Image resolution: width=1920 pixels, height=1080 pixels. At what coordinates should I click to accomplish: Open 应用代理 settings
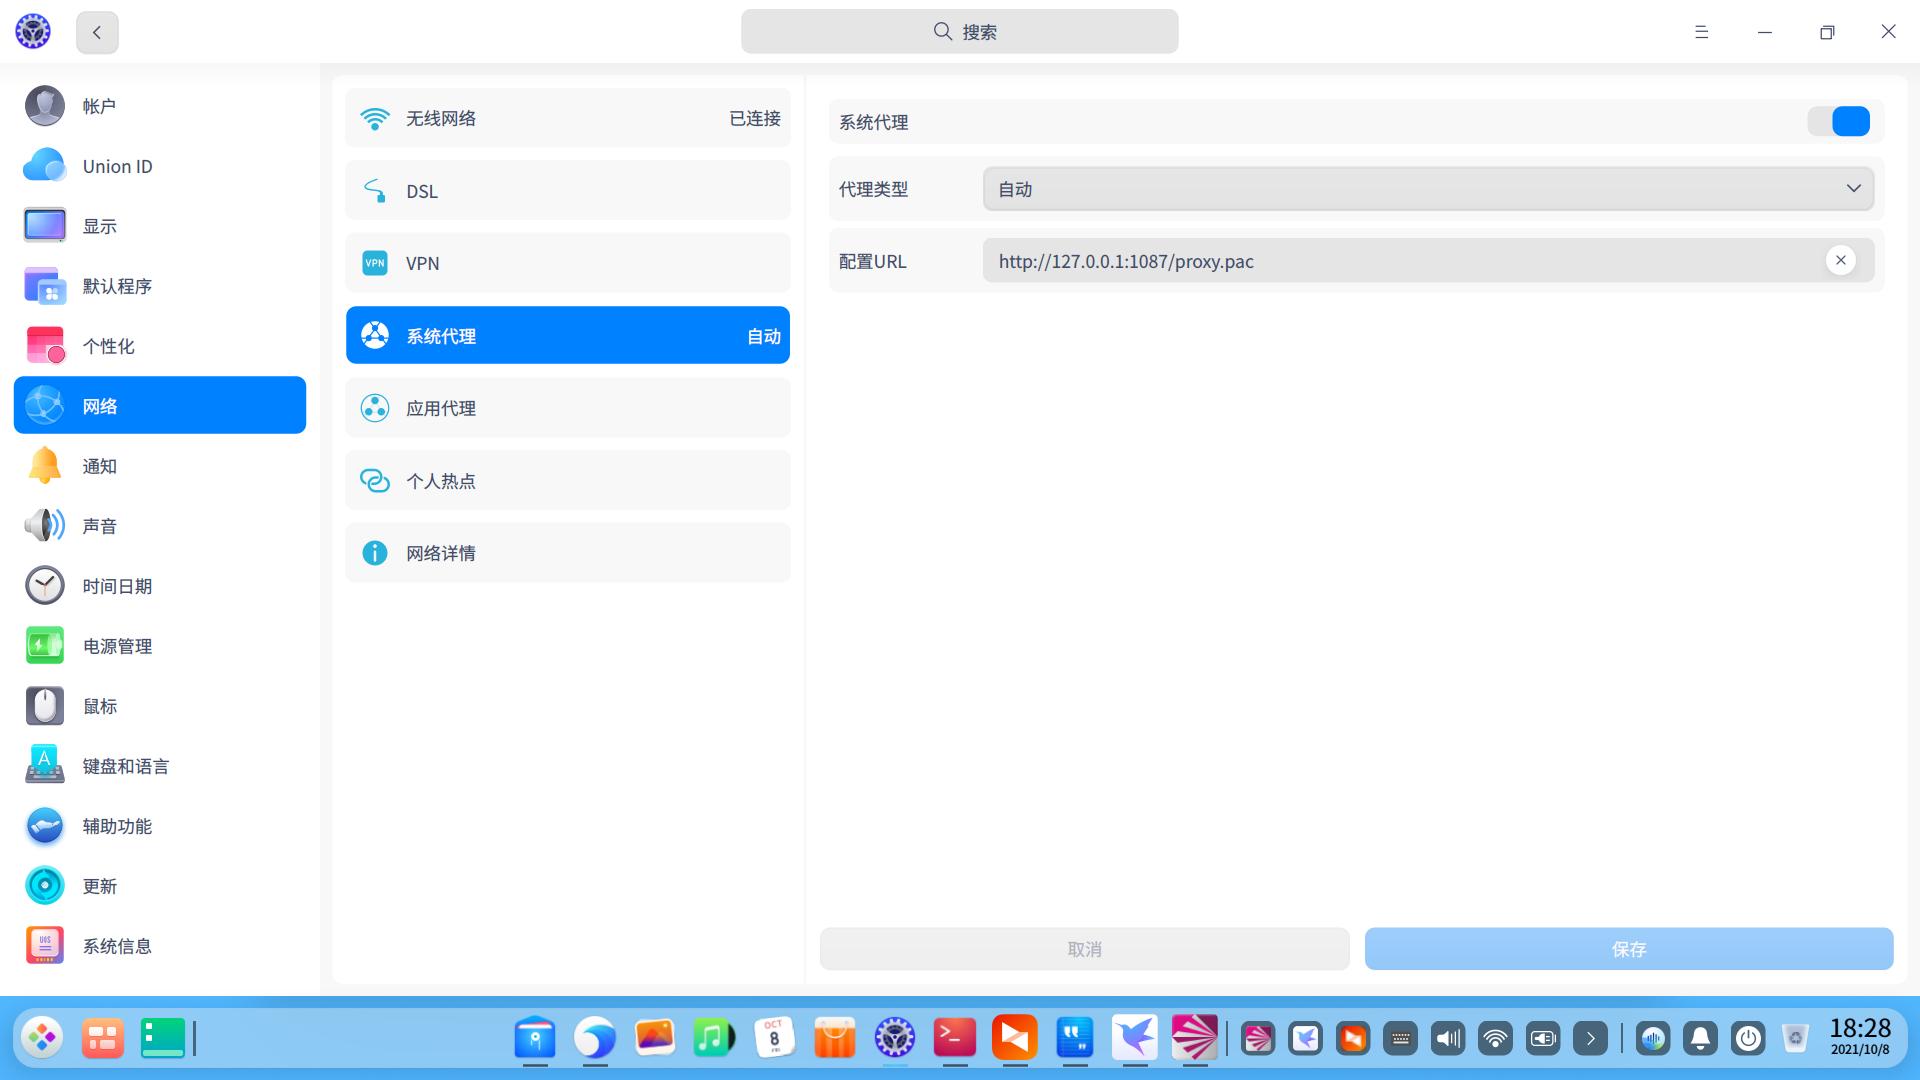pos(567,408)
